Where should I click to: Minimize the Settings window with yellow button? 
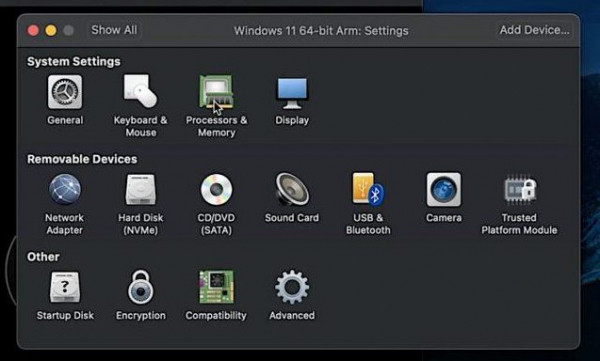51,30
